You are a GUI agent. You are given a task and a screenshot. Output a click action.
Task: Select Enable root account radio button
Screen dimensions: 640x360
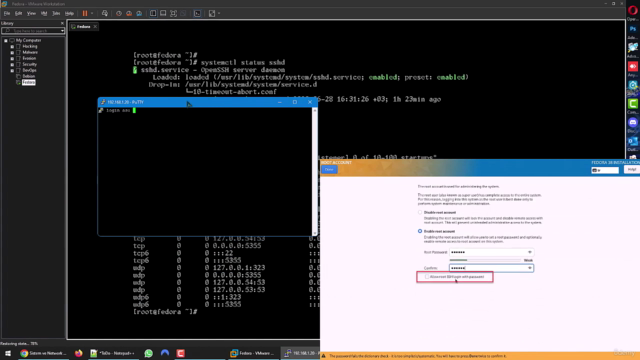point(420,231)
